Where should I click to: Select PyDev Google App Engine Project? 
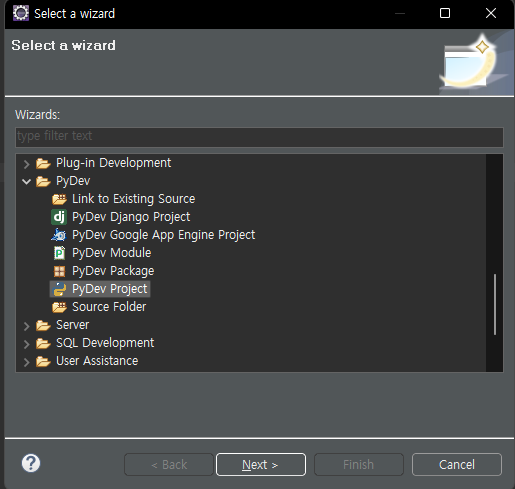coord(164,235)
